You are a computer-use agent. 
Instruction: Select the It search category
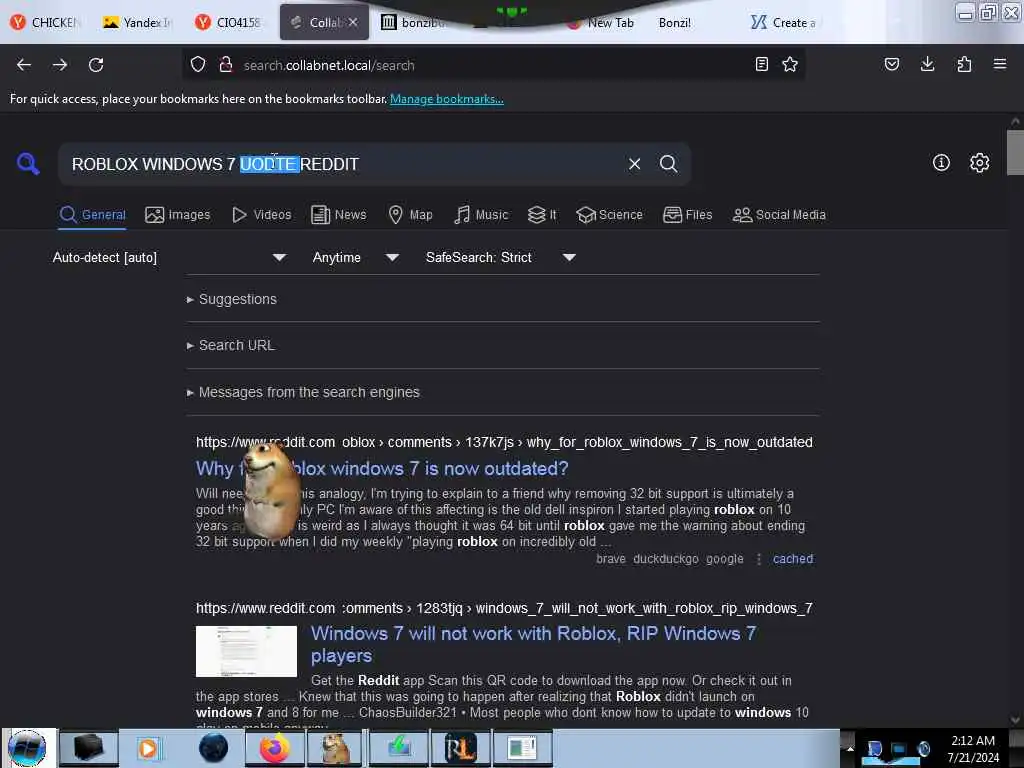tap(542, 214)
